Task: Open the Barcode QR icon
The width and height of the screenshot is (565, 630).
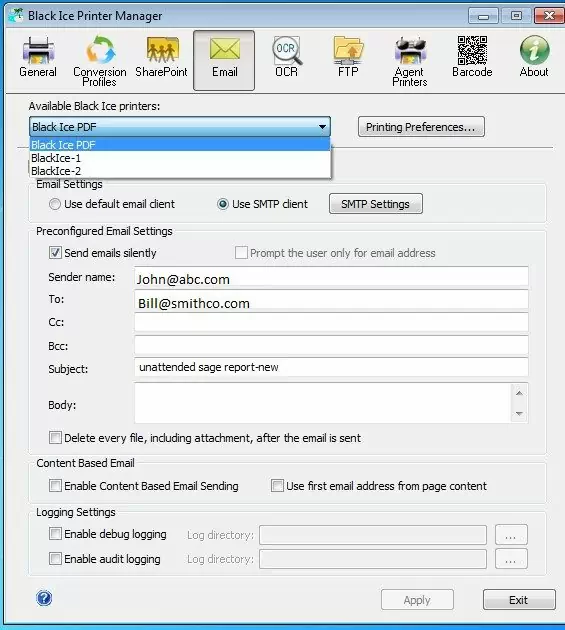Action: (x=472, y=50)
